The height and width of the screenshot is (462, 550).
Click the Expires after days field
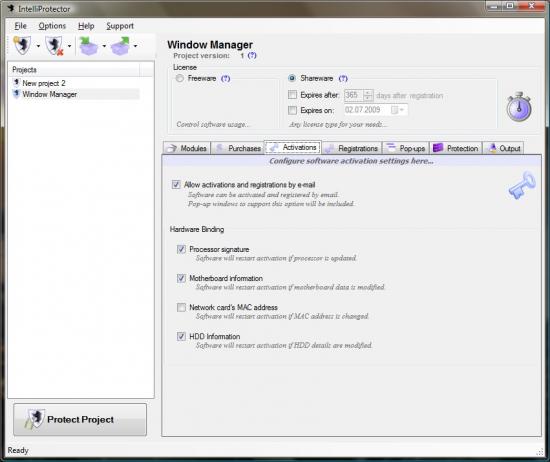click(354, 95)
